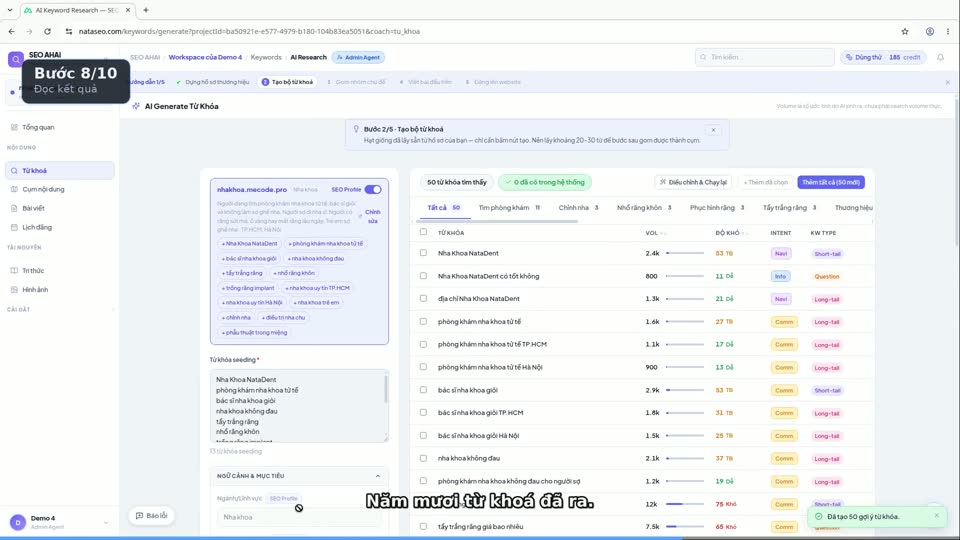Collapse the Ngữ cảnh & Mục tiêu section

[378, 476]
